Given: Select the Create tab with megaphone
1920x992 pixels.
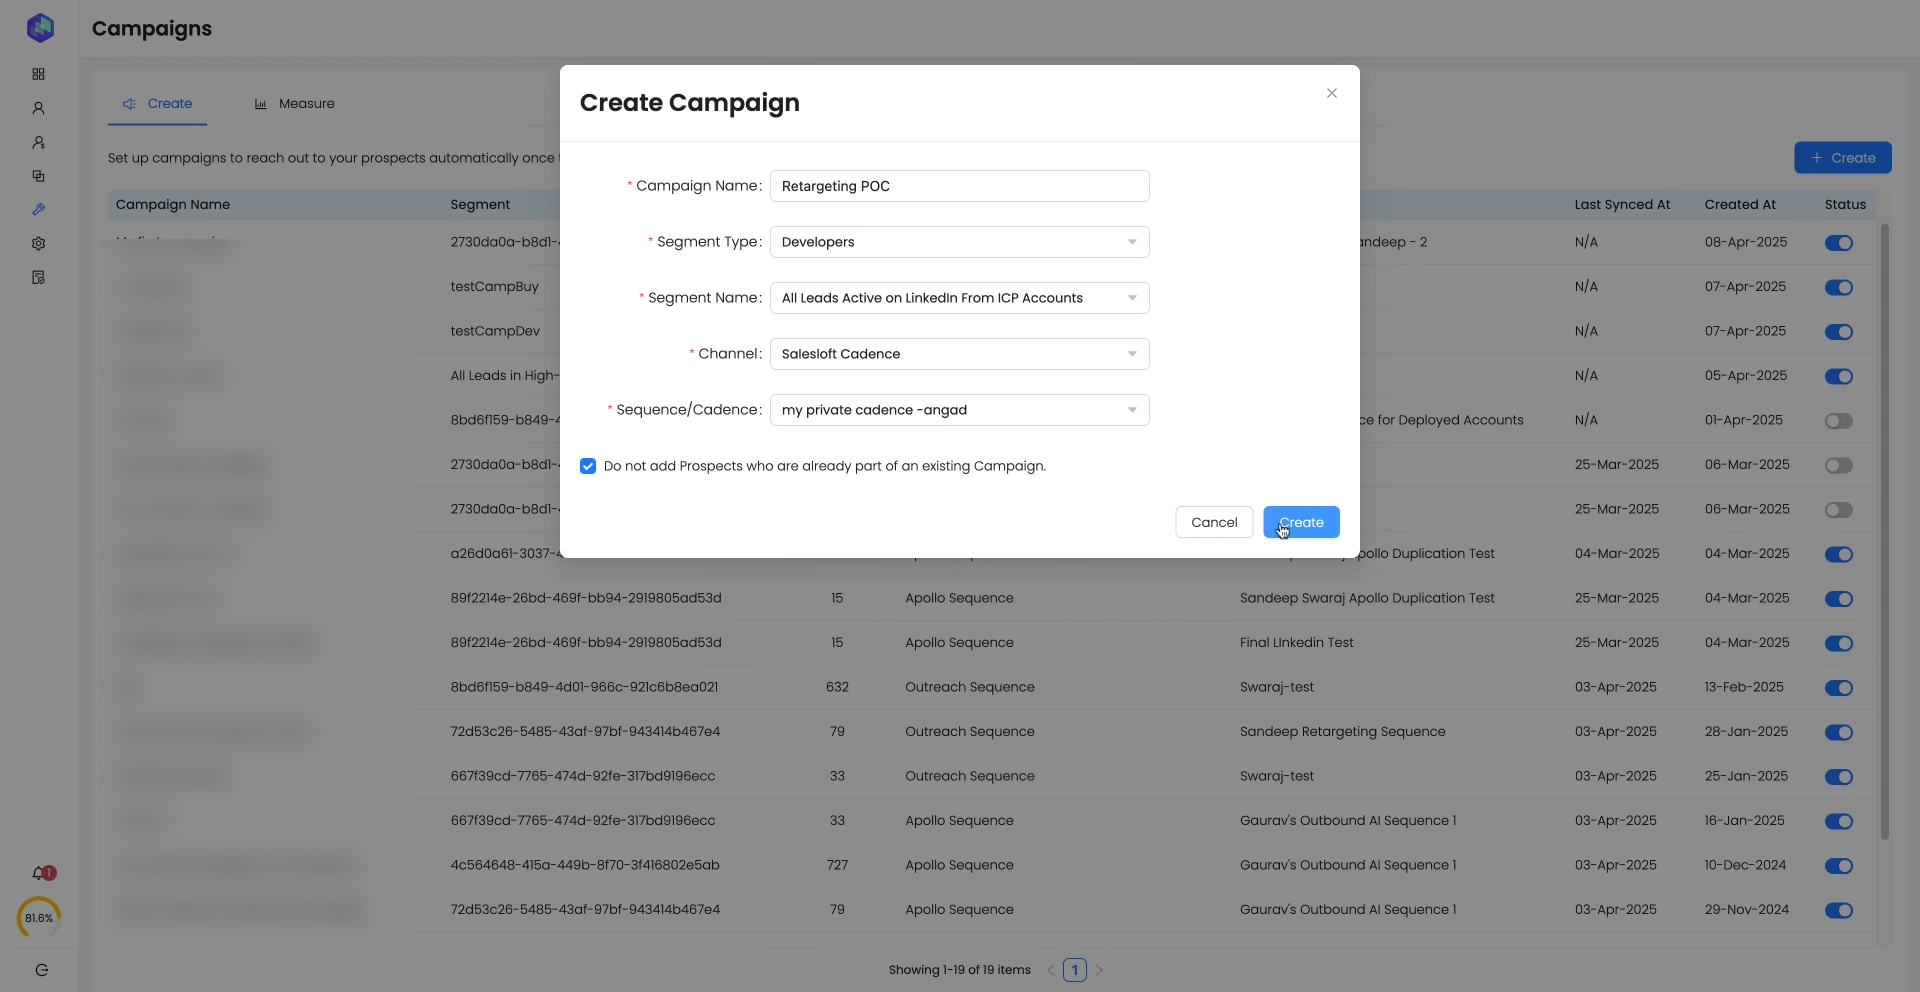Looking at the screenshot, I should coord(157,104).
